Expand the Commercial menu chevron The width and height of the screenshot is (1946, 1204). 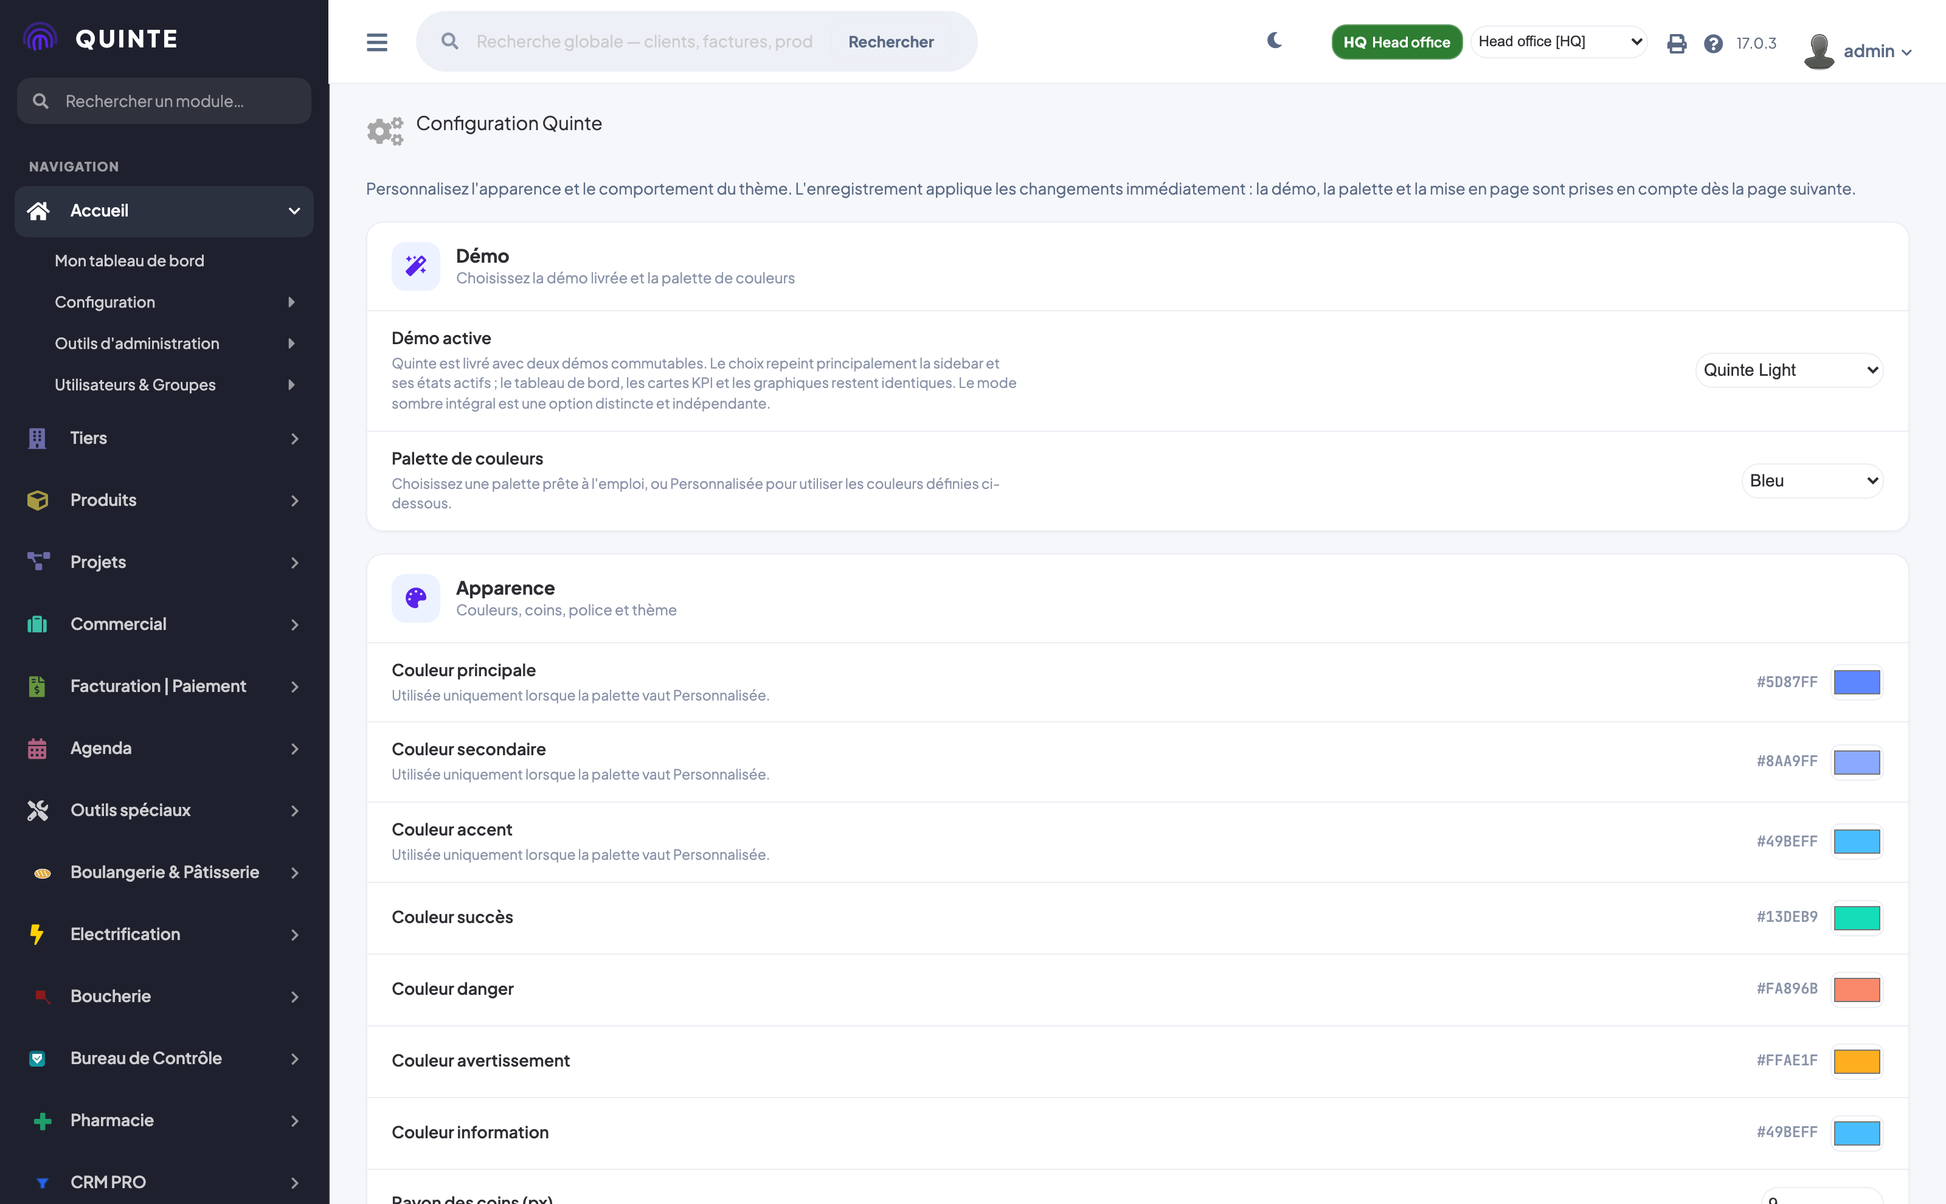pos(294,625)
